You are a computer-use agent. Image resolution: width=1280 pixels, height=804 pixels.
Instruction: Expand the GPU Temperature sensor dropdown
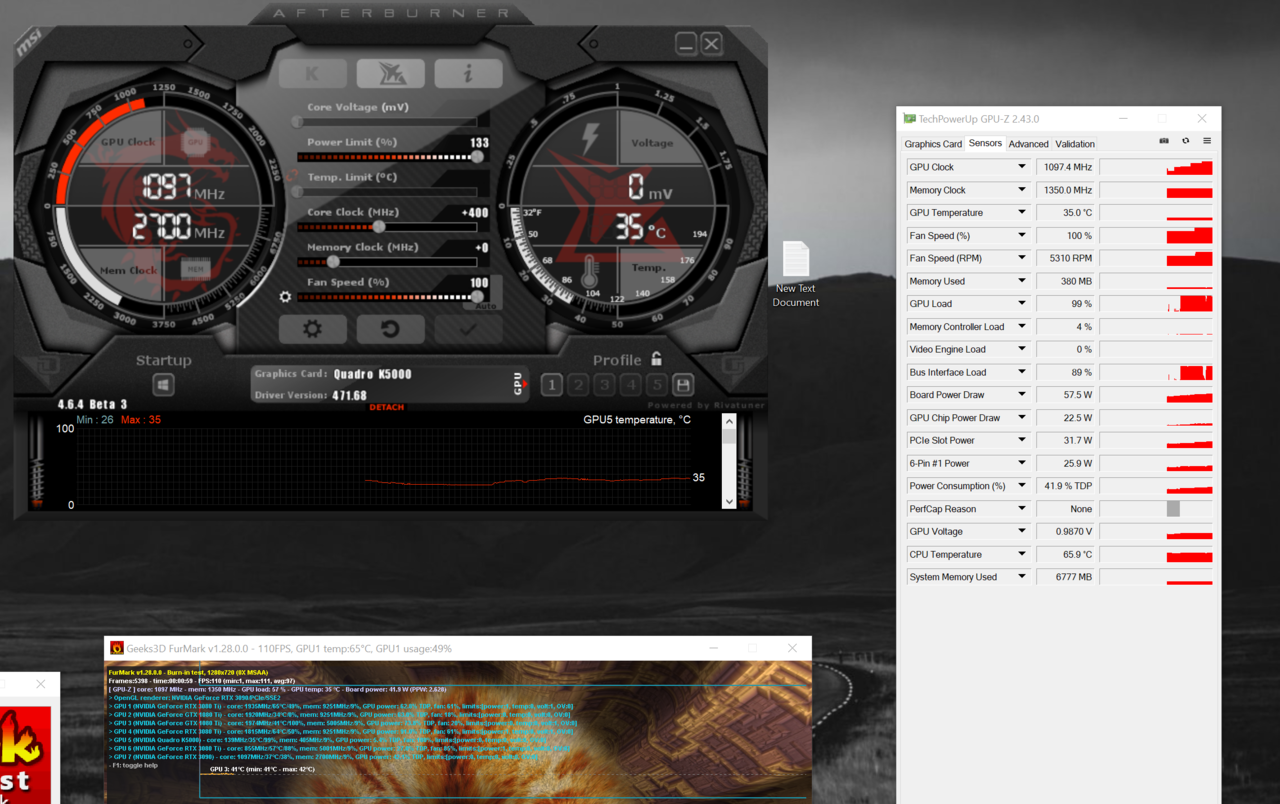(1021, 213)
